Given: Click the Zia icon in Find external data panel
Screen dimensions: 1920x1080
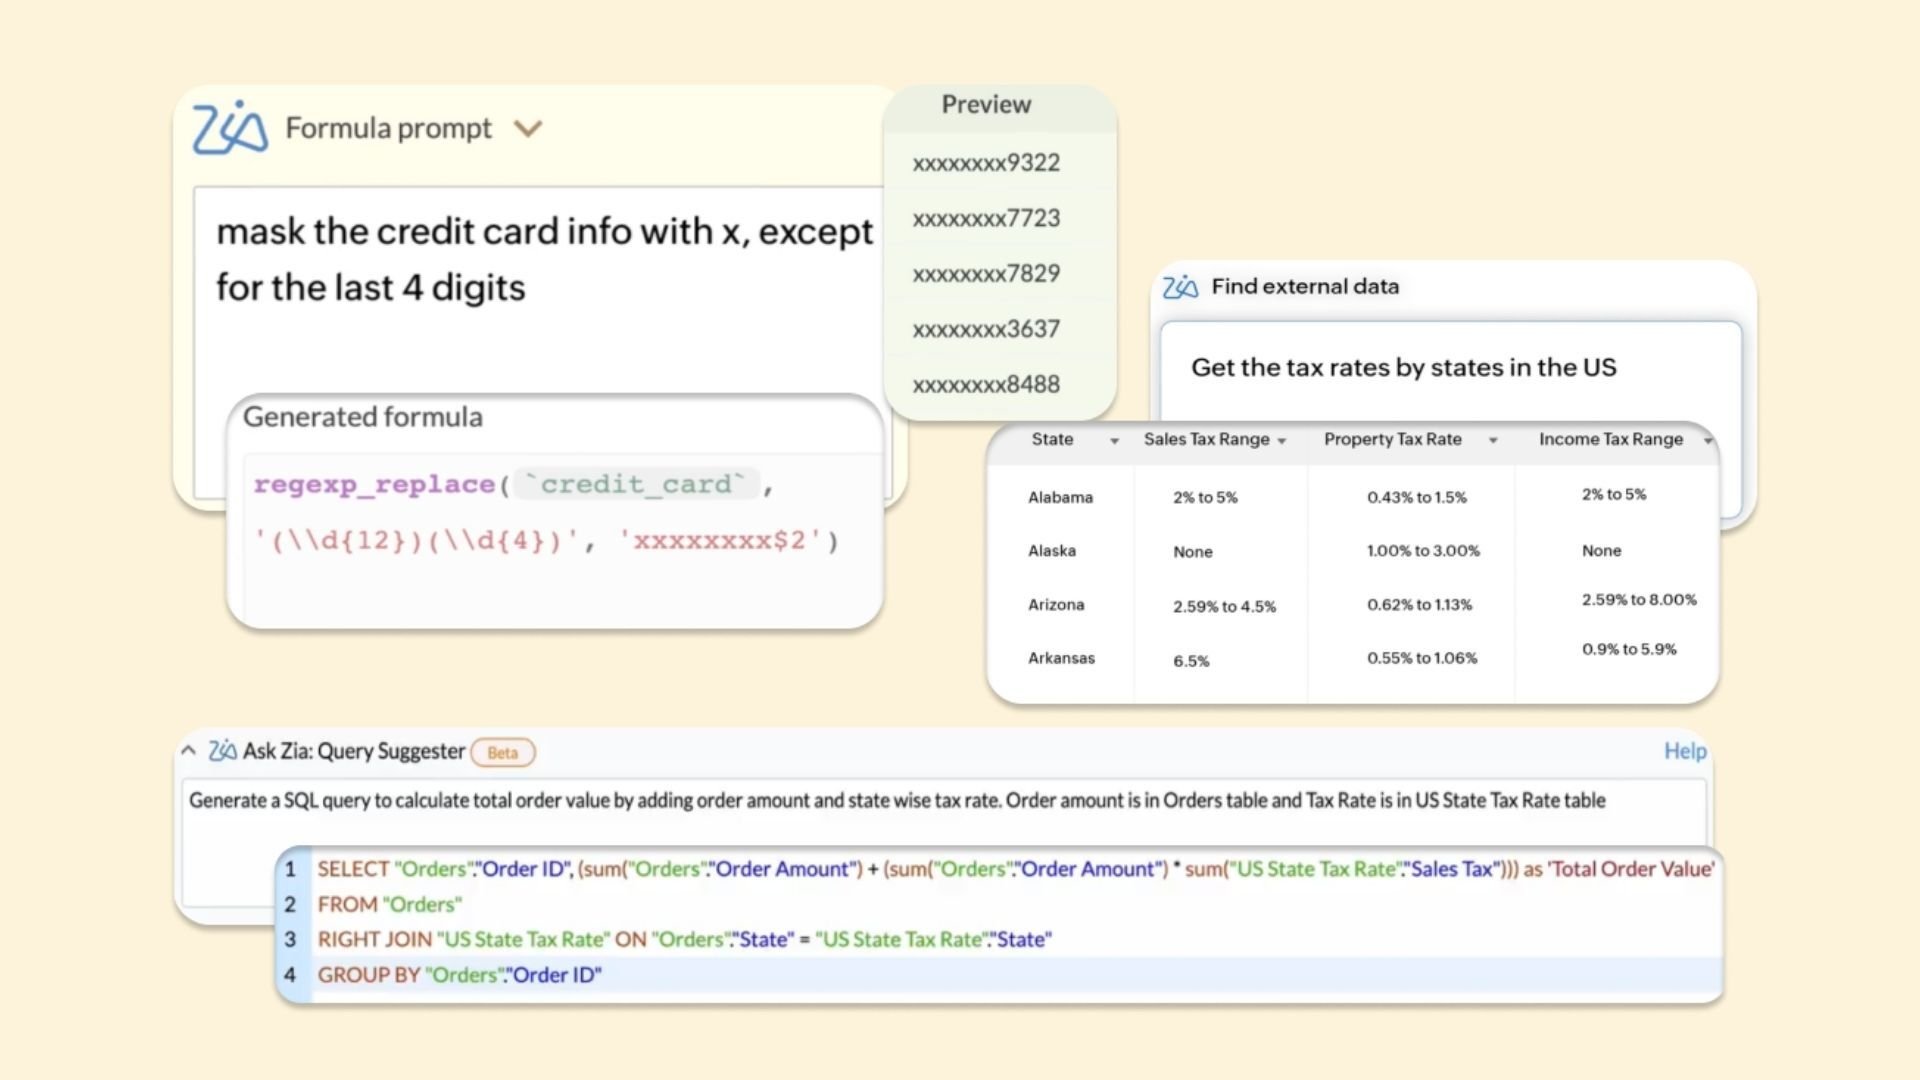Looking at the screenshot, I should tap(1180, 286).
